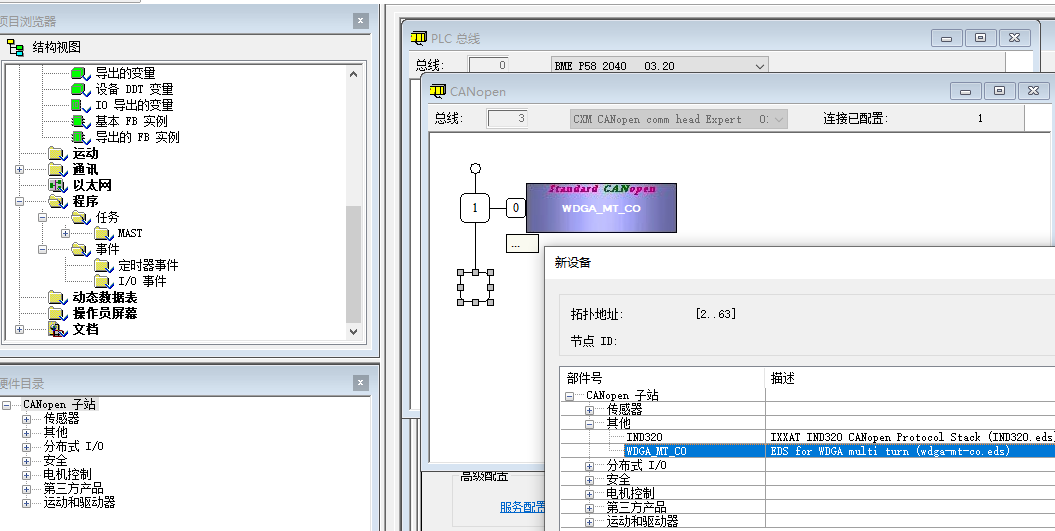
Task: Click project tree scrollbar down arrow
Action: pyautogui.click(x=354, y=331)
